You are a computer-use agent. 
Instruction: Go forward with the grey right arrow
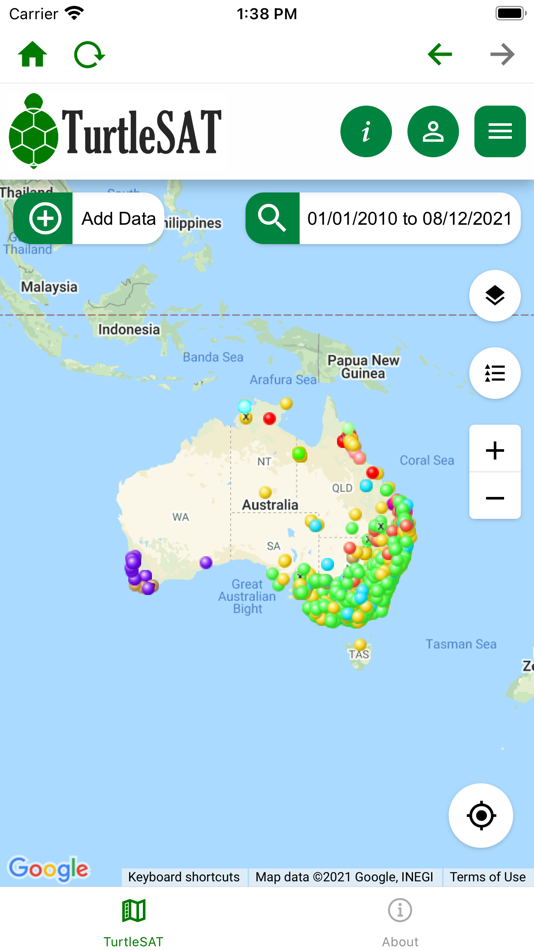point(502,55)
